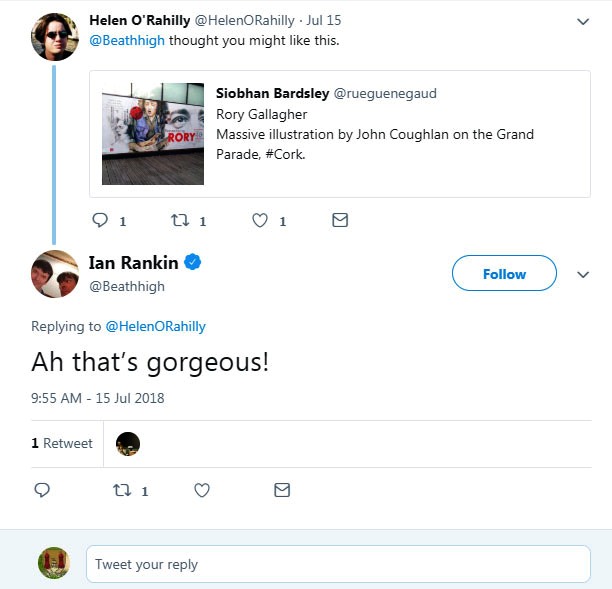612x589 pixels.
Task: Like Ian Rankin's "Ah that's gorgeous!" tweet
Action: (x=201, y=490)
